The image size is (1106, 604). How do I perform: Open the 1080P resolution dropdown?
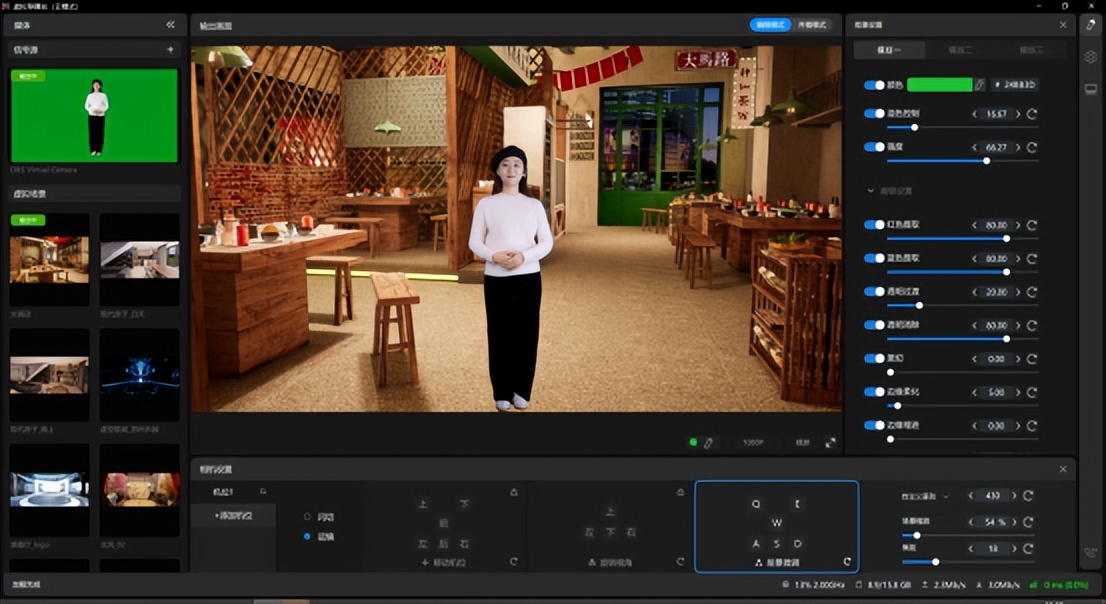pos(754,442)
